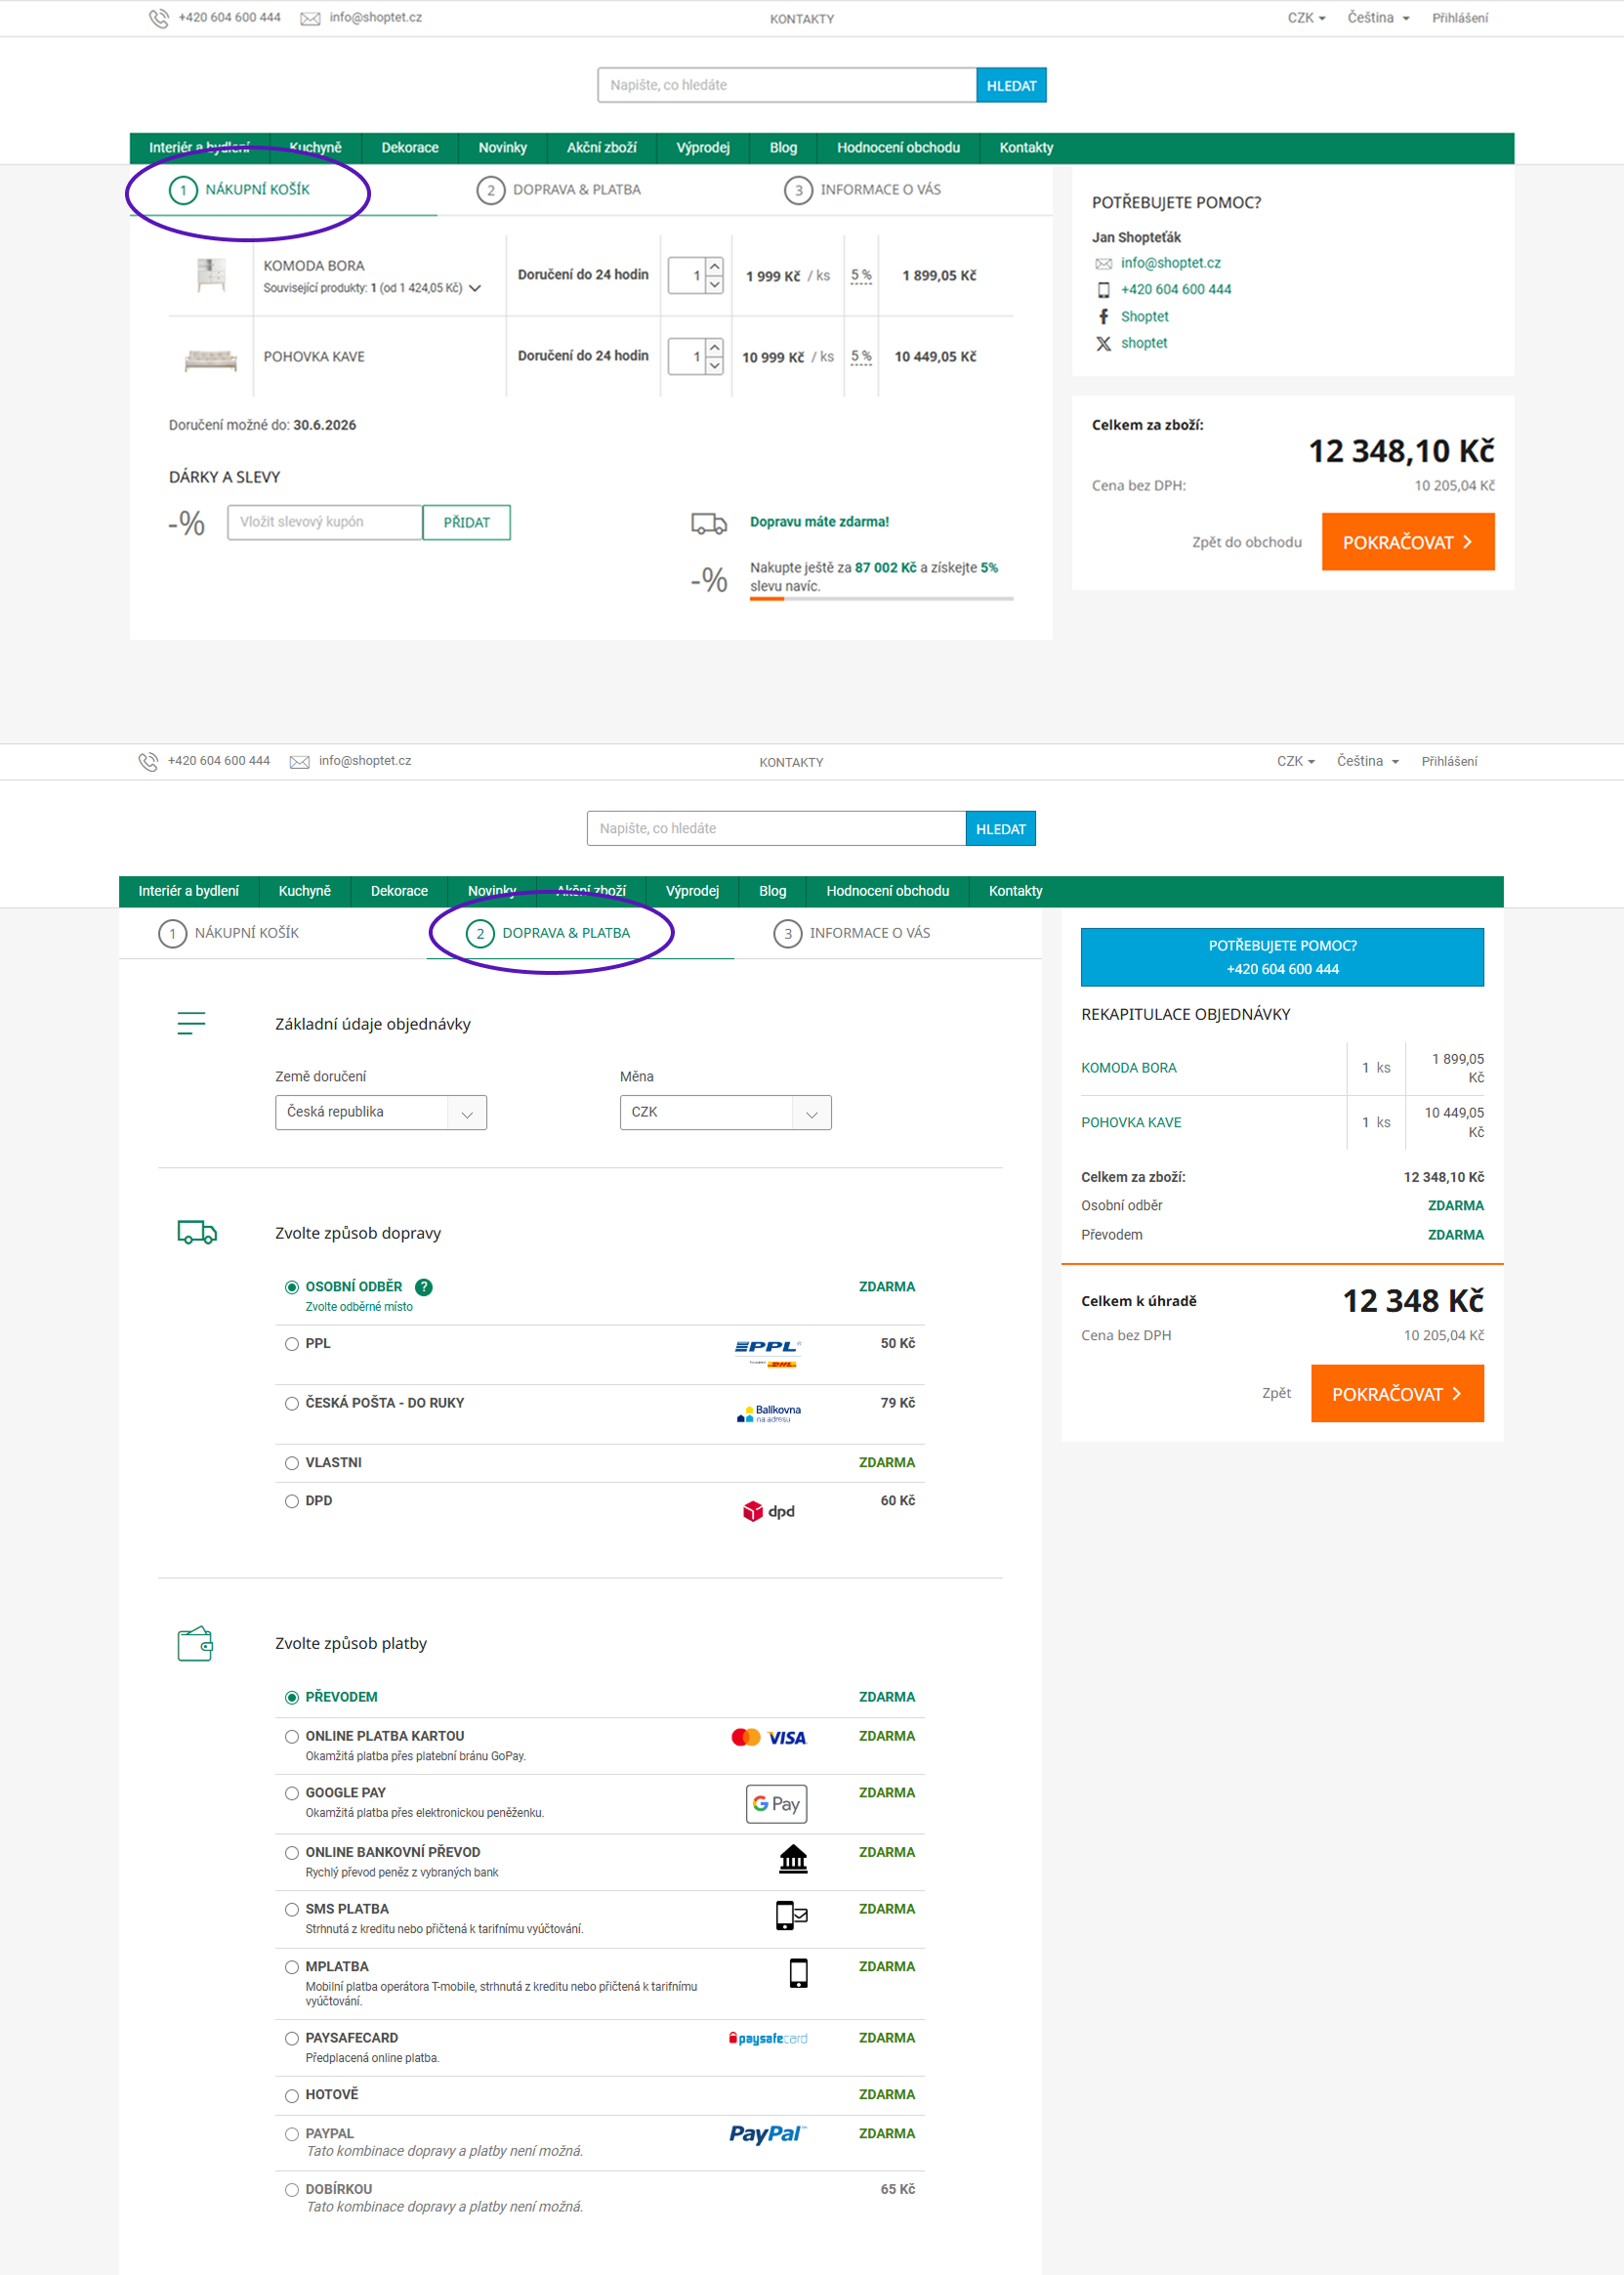Image resolution: width=1624 pixels, height=2275 pixels.
Task: Click HLEDAT on the Doprava & platba page
Action: click(1001, 829)
